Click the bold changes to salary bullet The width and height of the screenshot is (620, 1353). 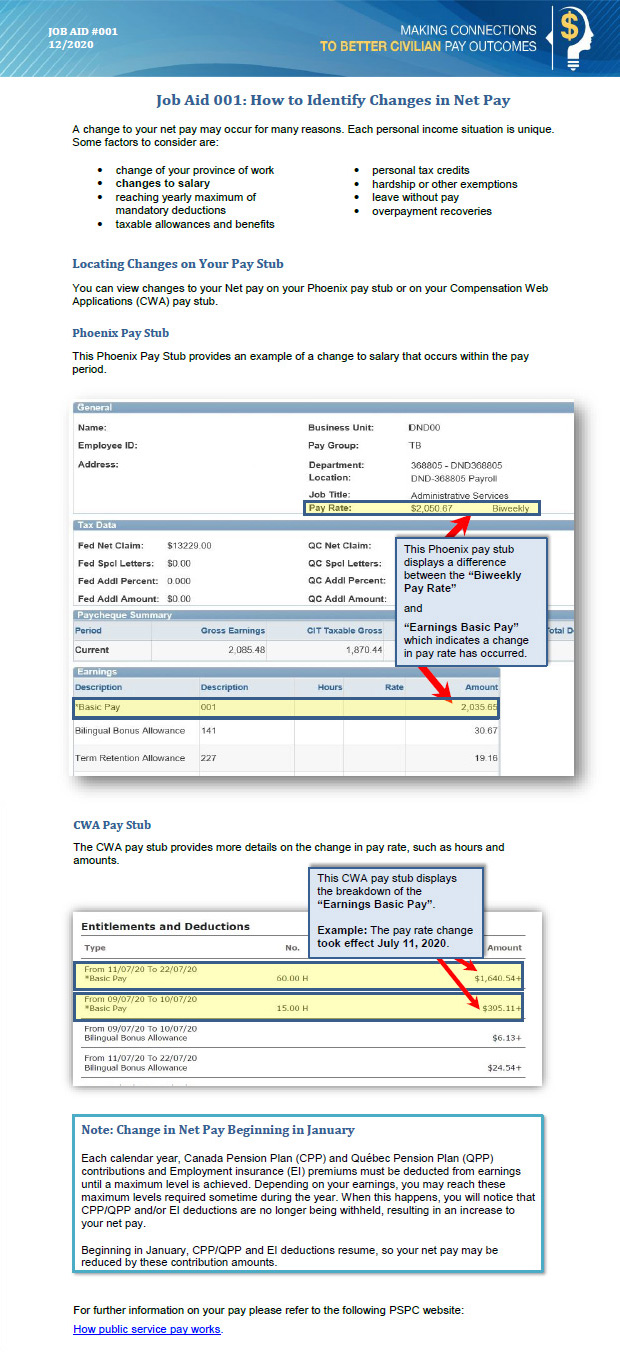point(162,184)
